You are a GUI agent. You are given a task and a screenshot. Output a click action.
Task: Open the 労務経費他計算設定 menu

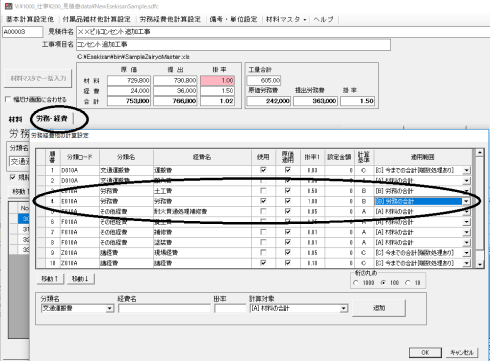pyautogui.click(x=170, y=19)
